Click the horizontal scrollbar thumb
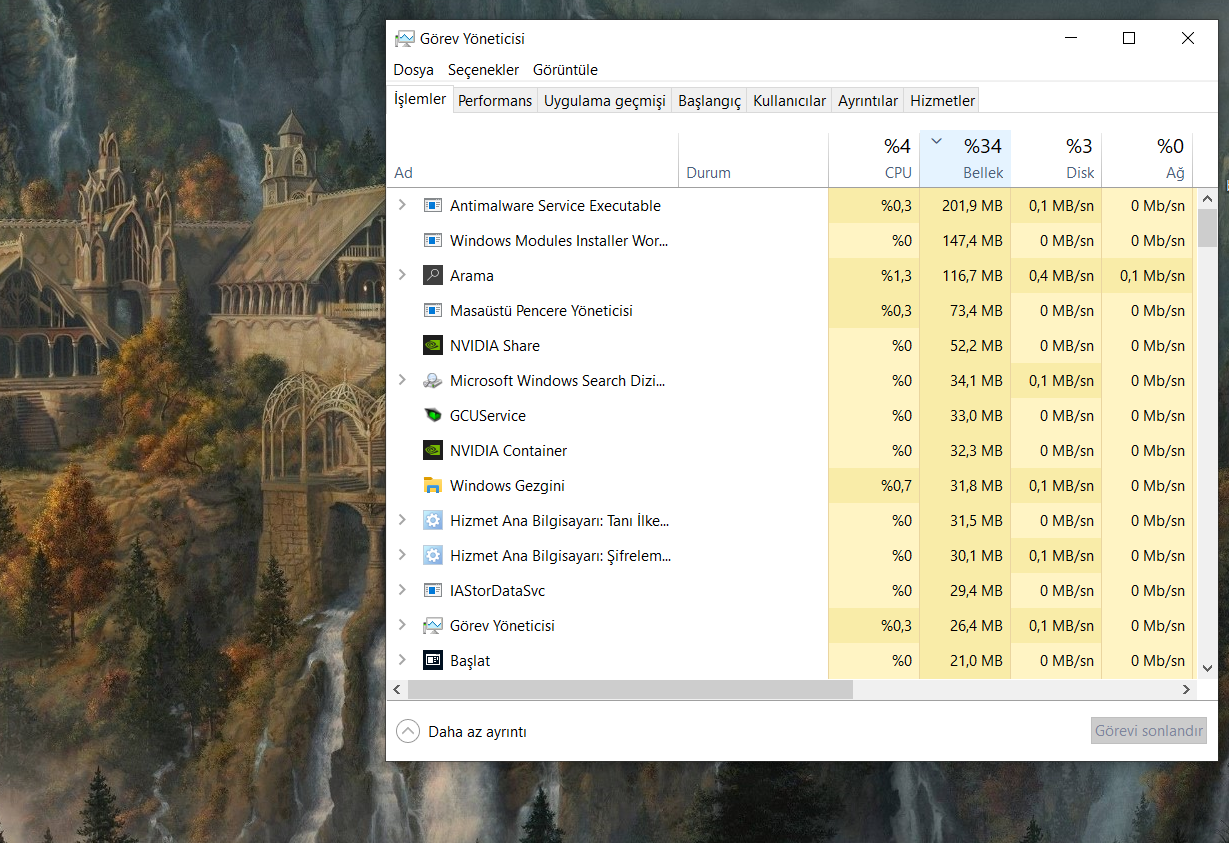 coord(630,690)
